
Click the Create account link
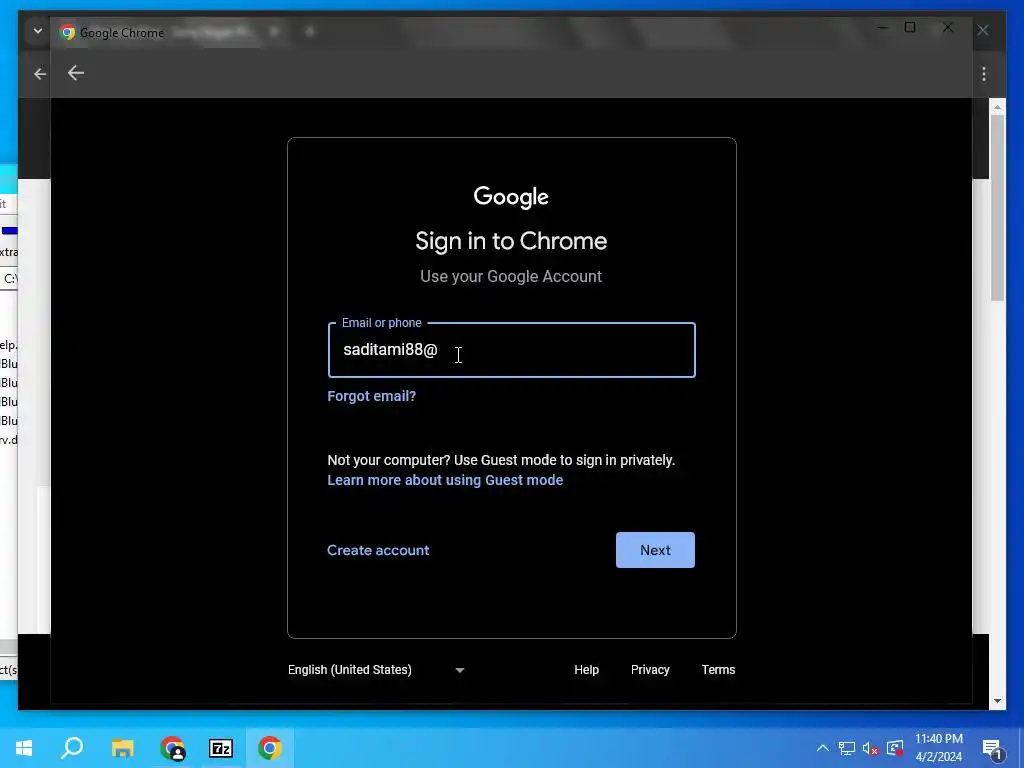tap(378, 550)
